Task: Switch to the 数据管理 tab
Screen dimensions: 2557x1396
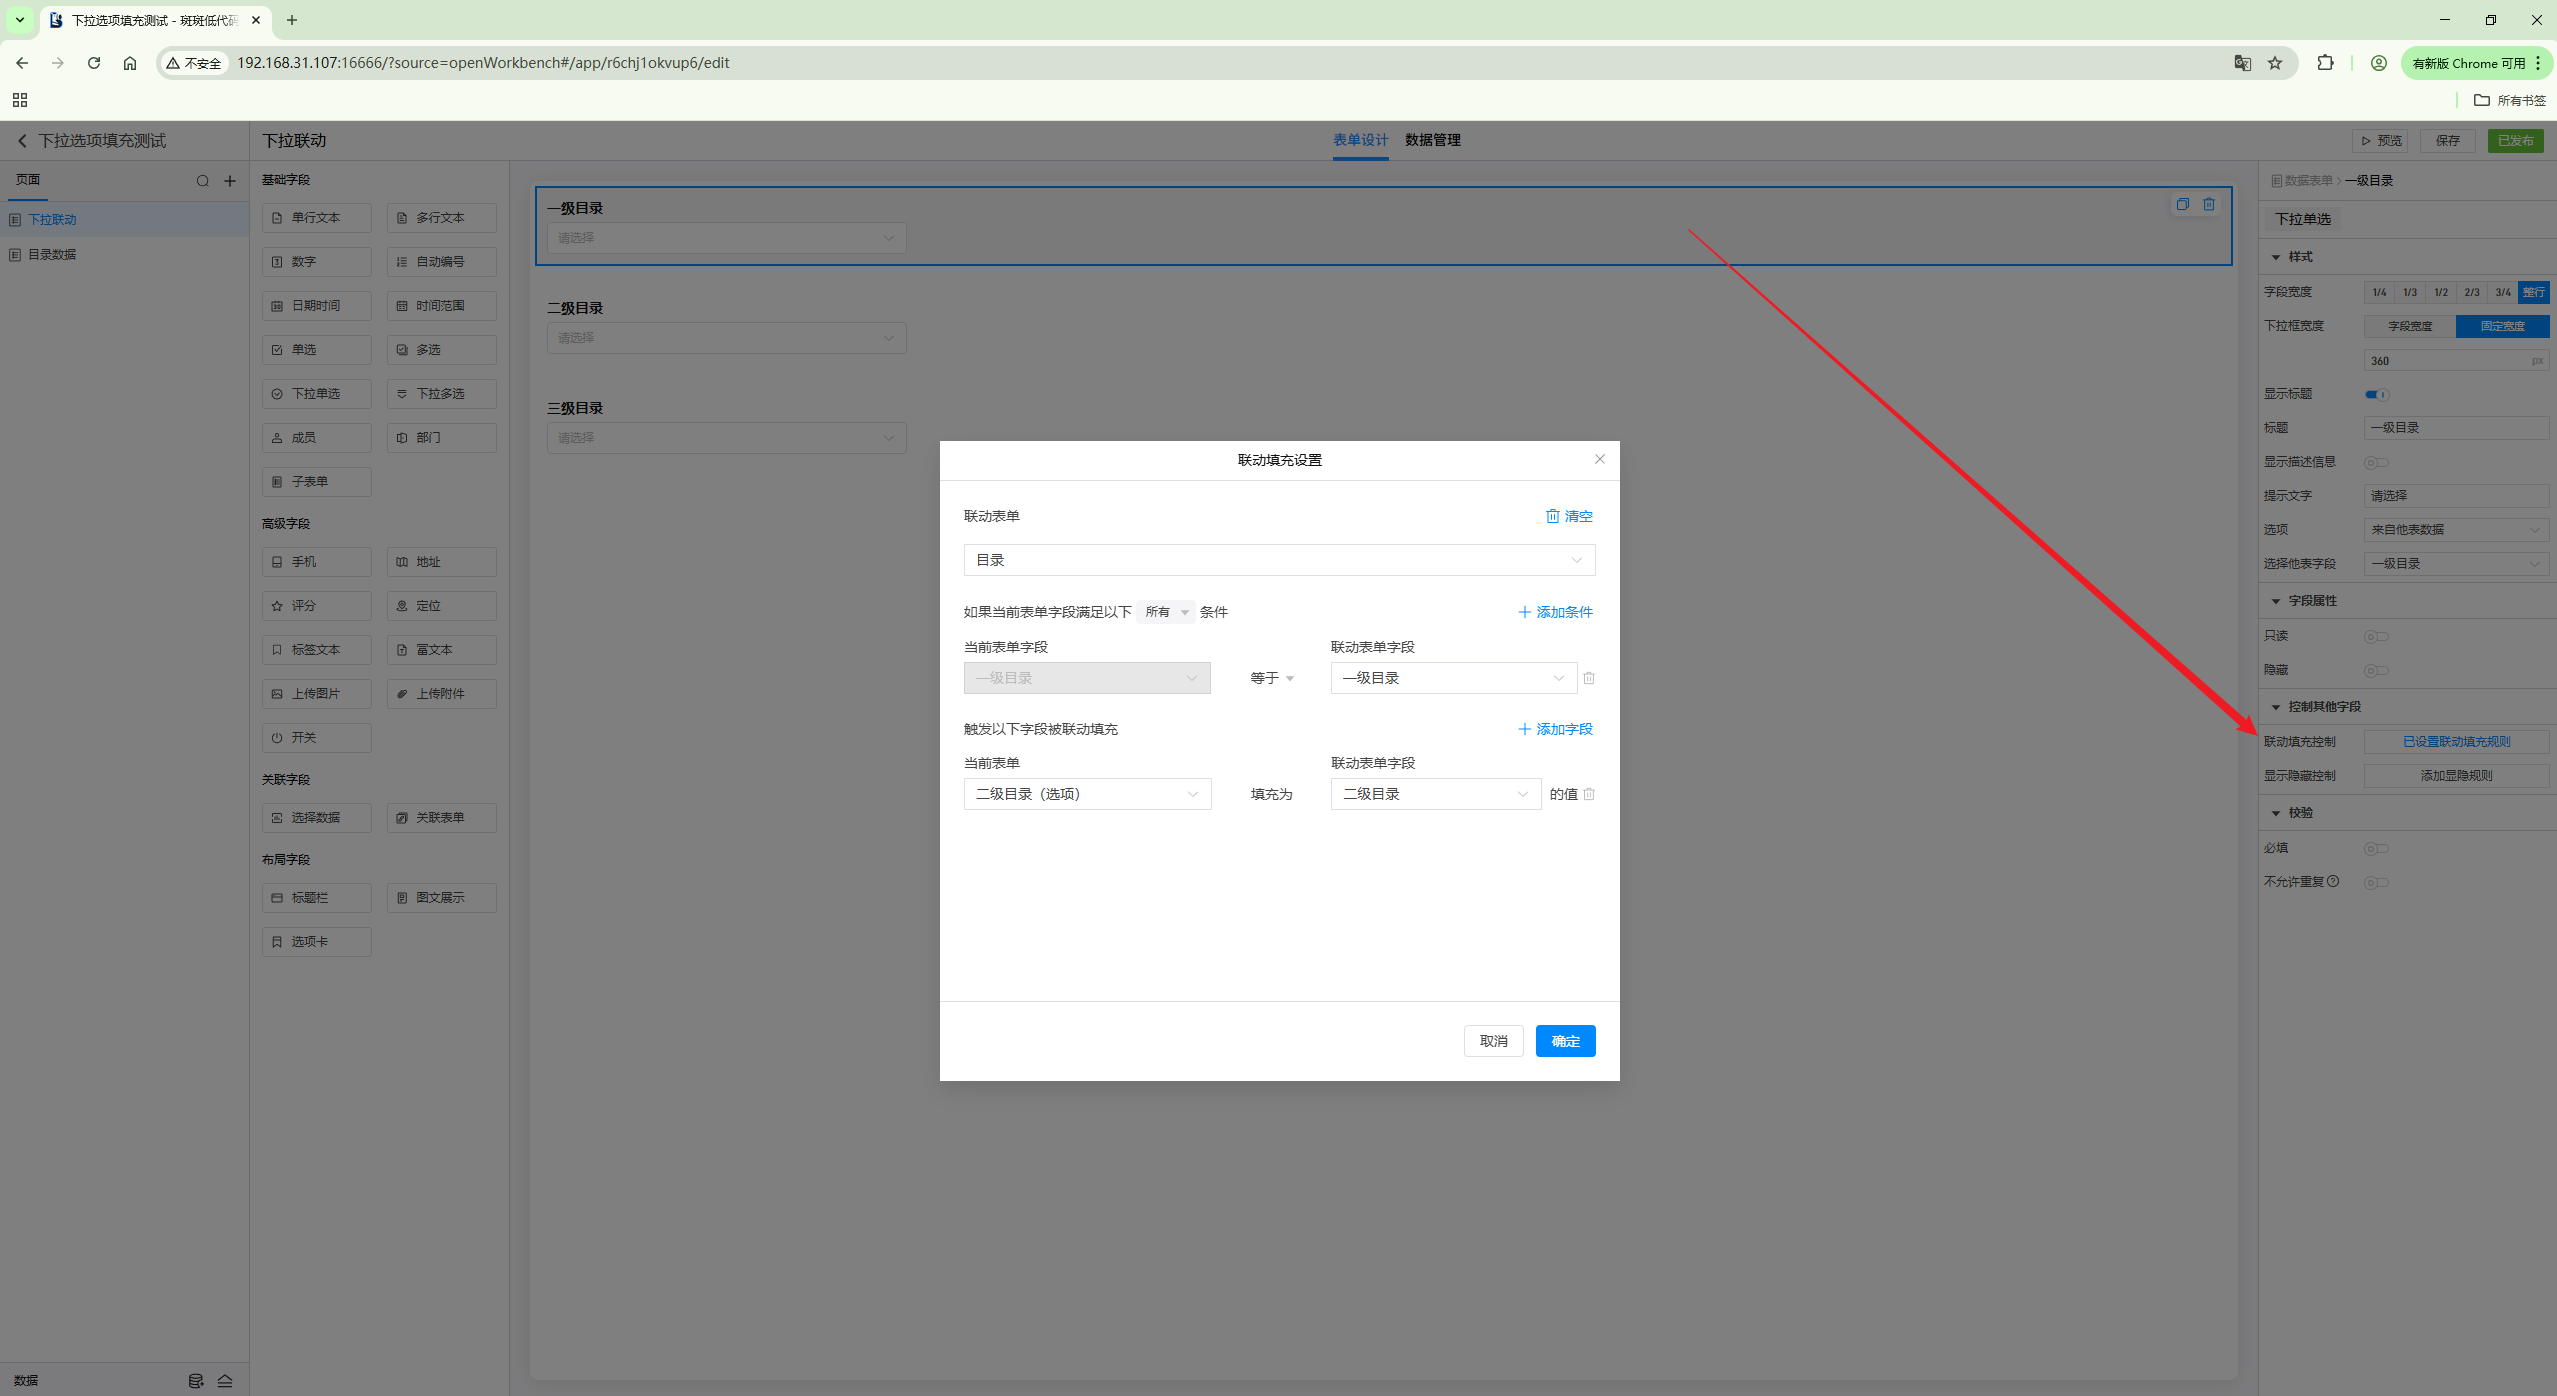Action: click(1432, 140)
